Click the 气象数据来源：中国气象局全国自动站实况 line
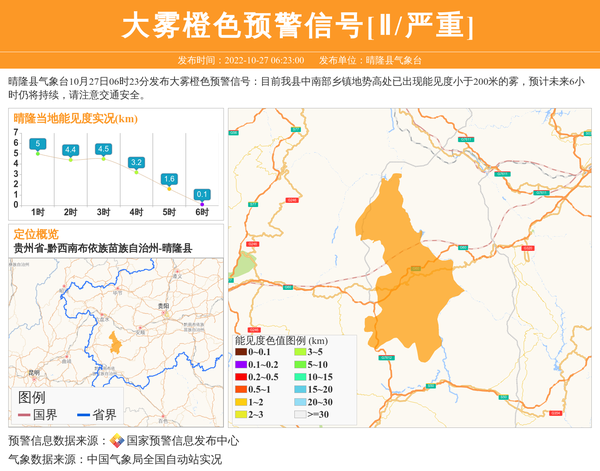The width and height of the screenshot is (600, 471). click(115, 460)
